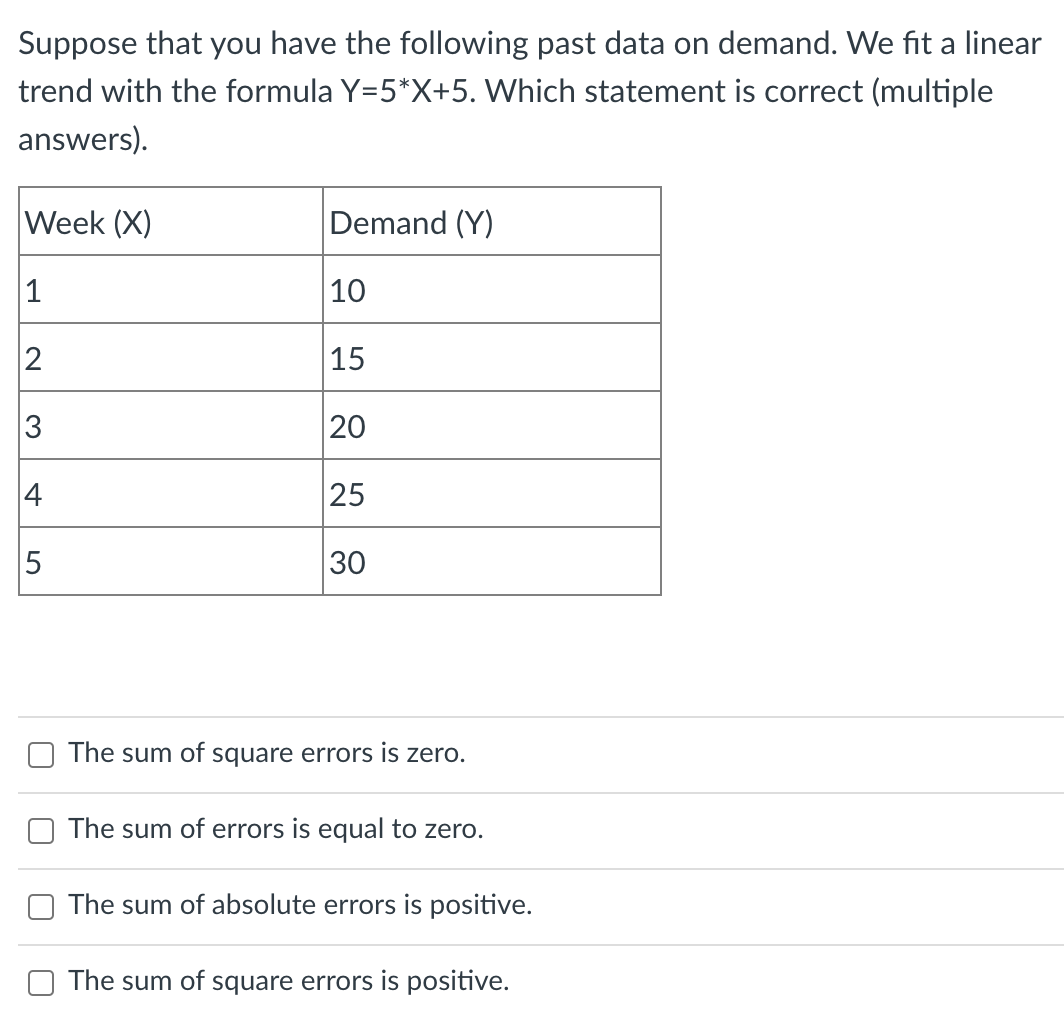Click the demand value 25 cell
The height and width of the screenshot is (1010, 1064).
[x=491, y=494]
